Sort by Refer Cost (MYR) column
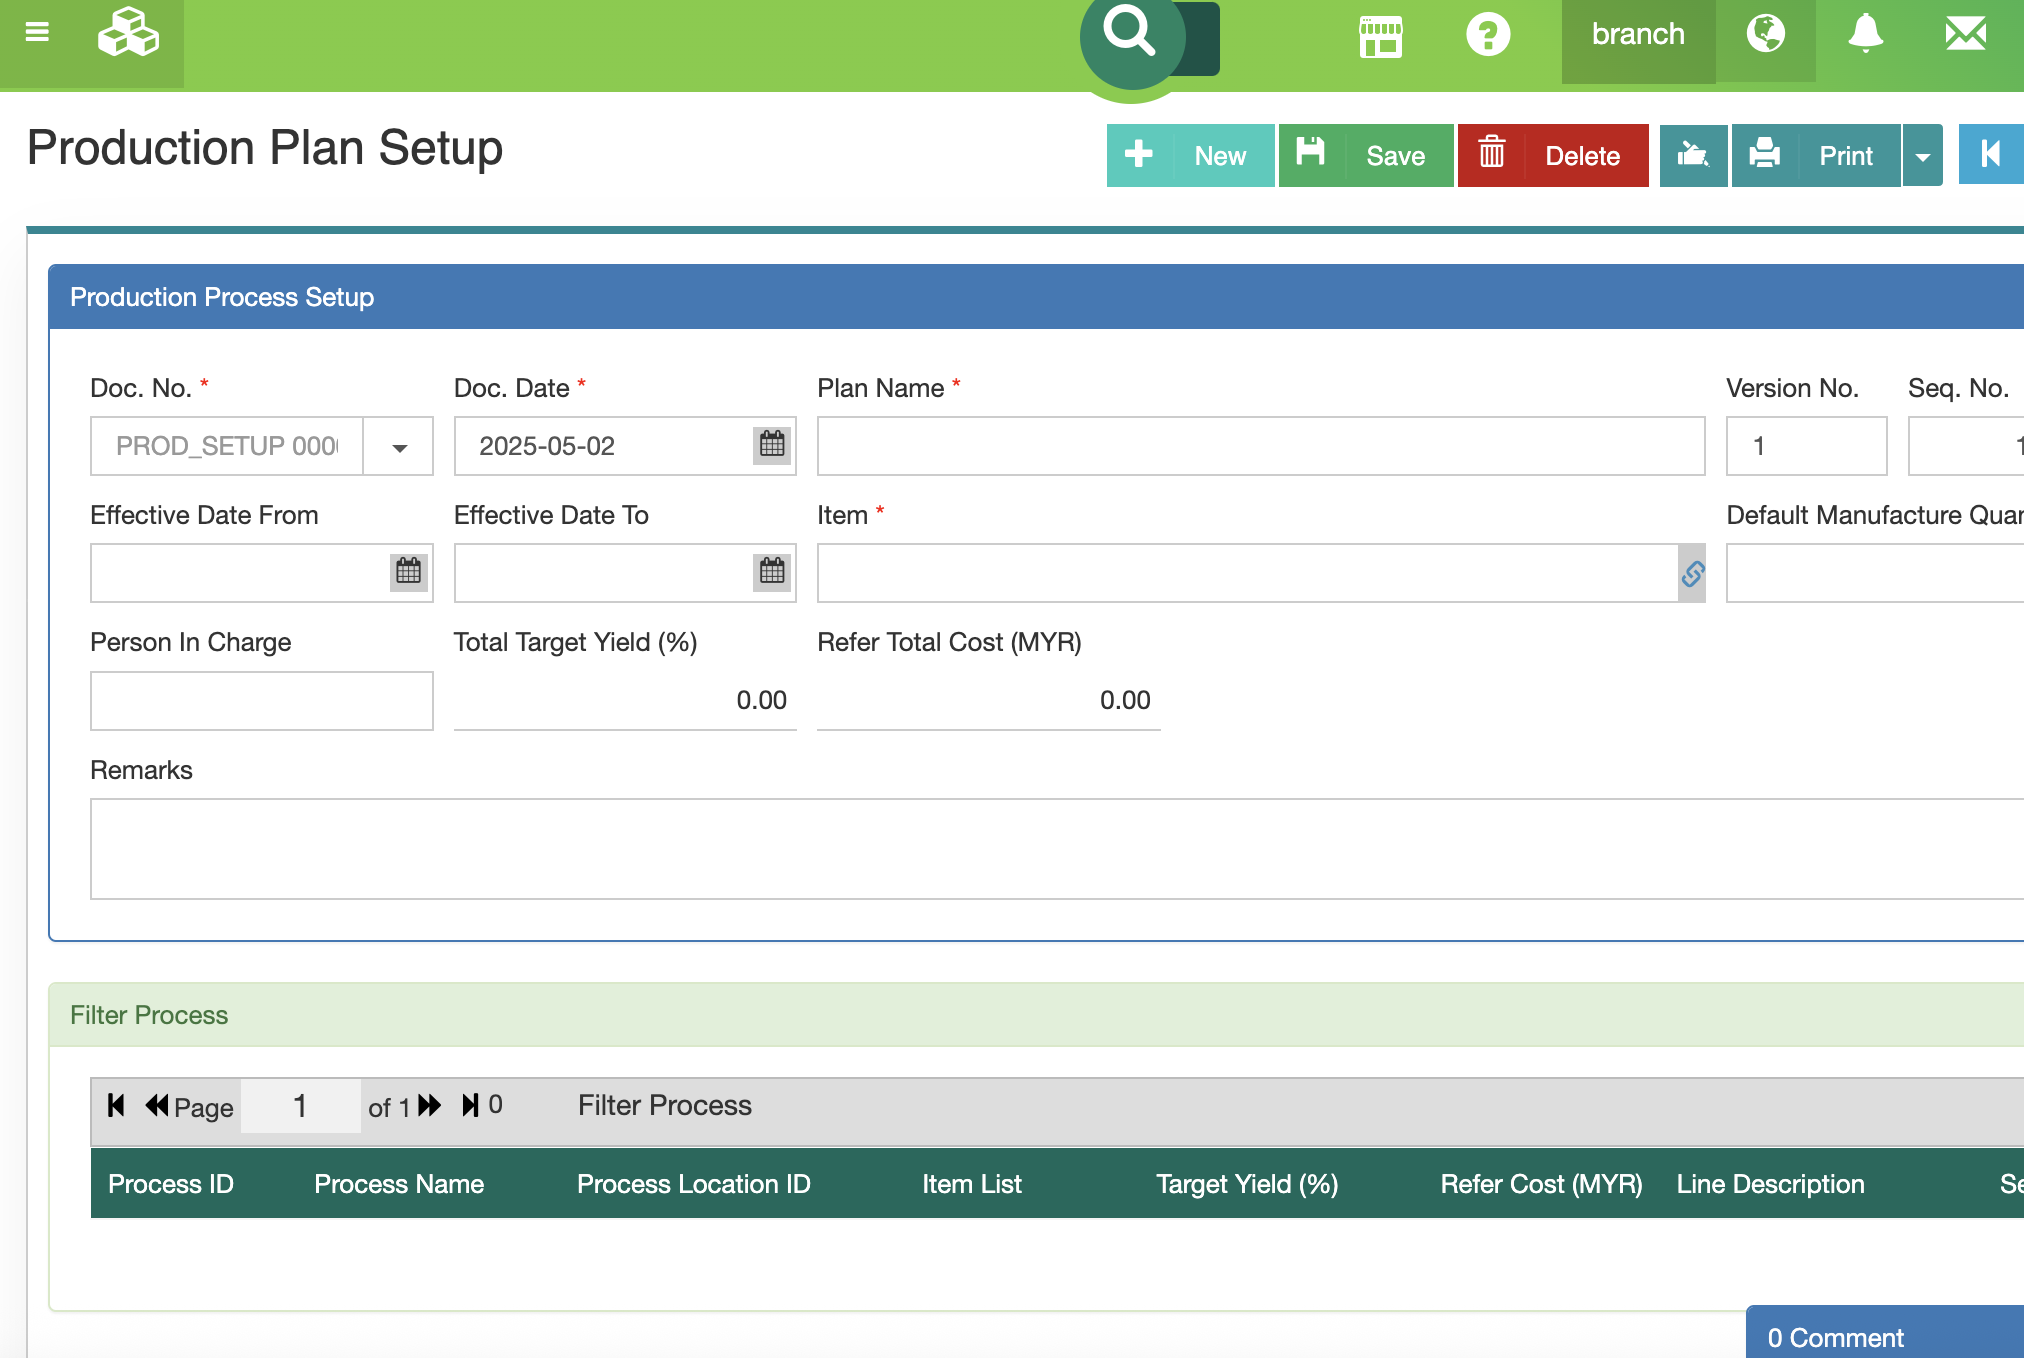The width and height of the screenshot is (2024, 1358). coord(1541,1184)
